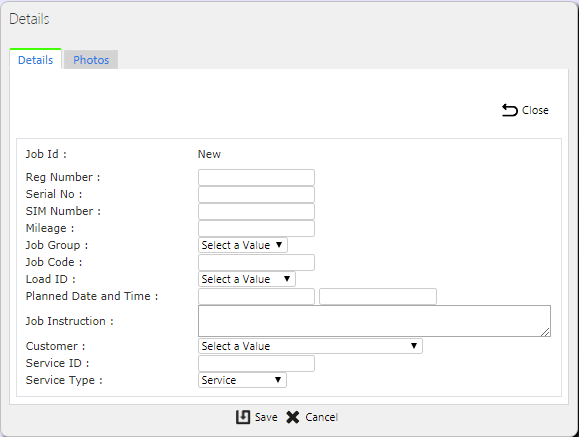This screenshot has height=437, width=579.
Task: Select the Details tab
Action: pyautogui.click(x=35, y=59)
